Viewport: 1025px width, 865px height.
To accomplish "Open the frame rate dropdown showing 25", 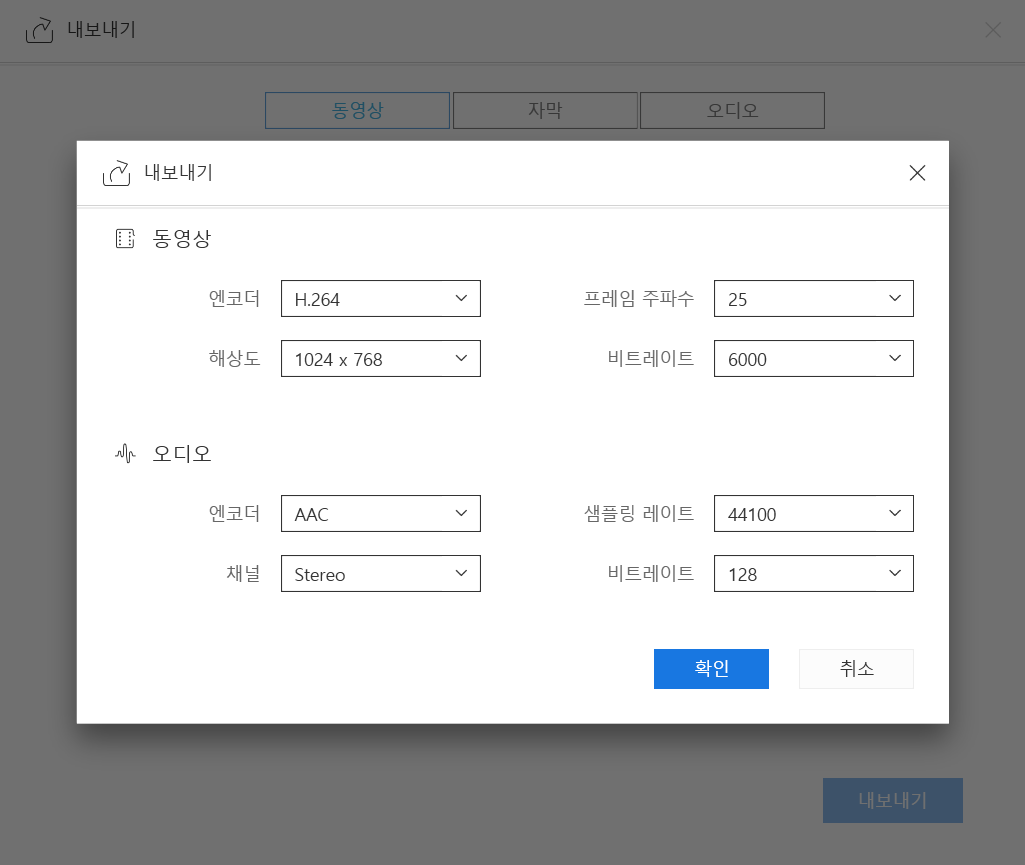I will 813,298.
